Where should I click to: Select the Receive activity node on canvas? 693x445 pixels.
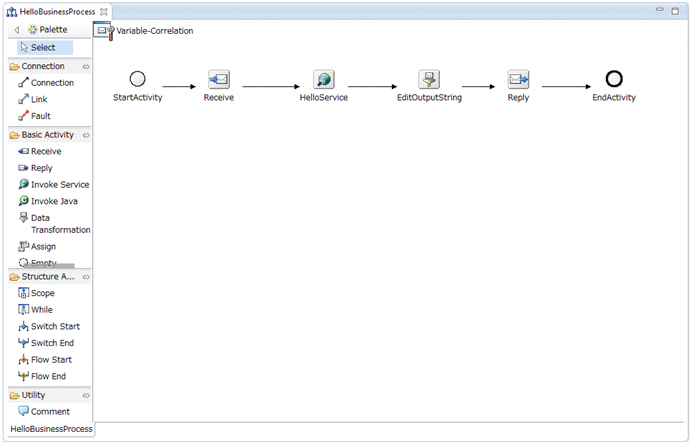pos(219,80)
